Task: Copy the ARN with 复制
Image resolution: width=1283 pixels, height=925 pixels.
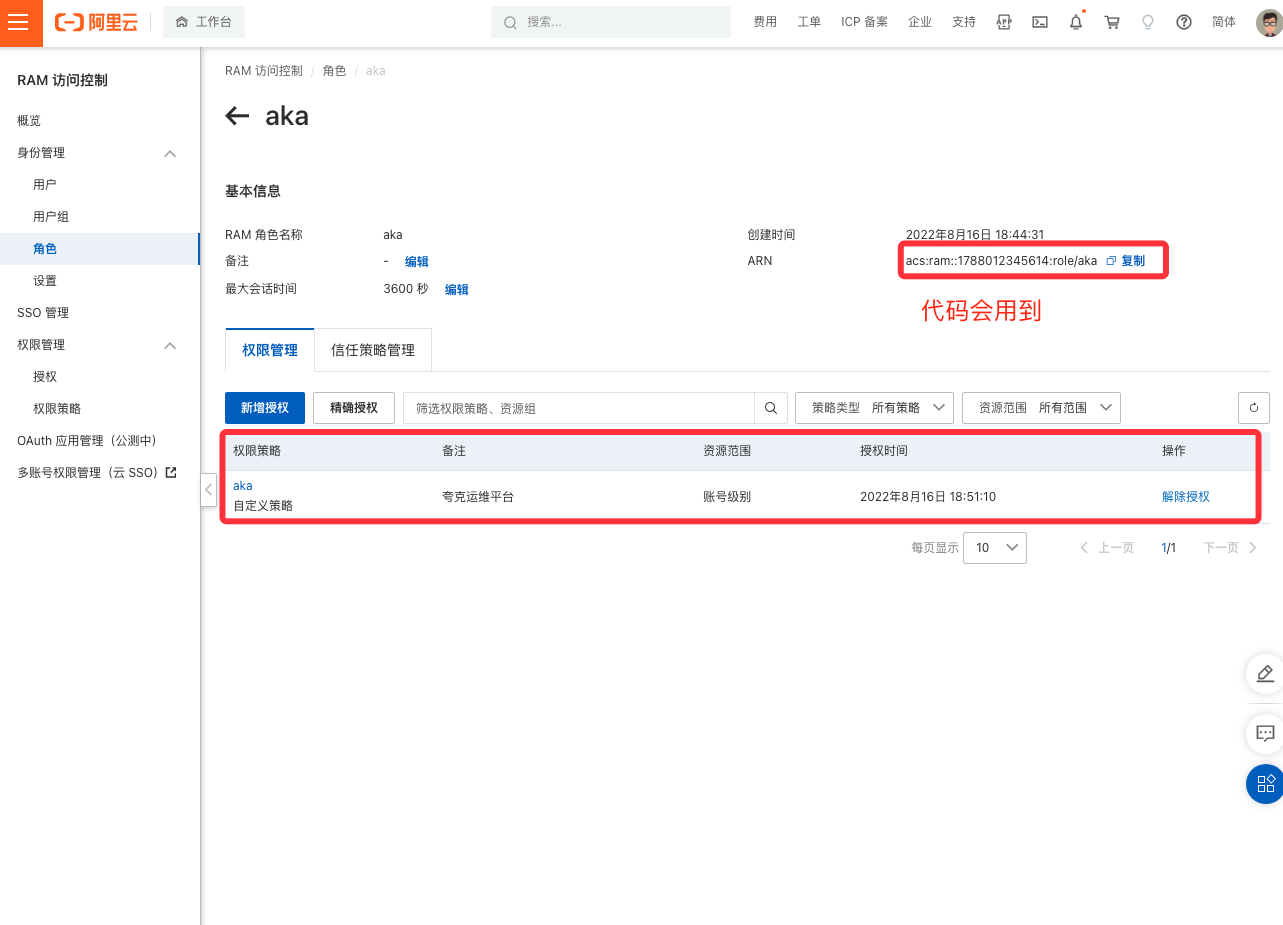Action: click(1126, 261)
